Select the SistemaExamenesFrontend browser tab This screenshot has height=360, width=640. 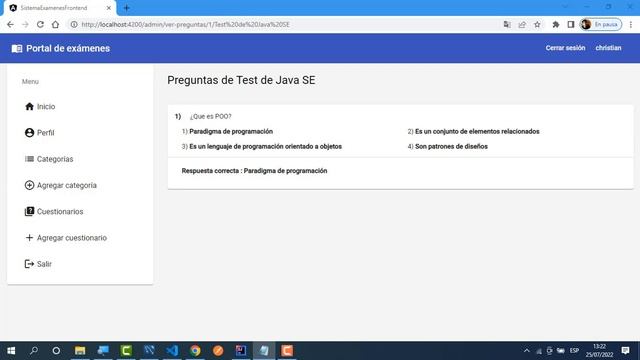pyautogui.click(x=59, y=8)
